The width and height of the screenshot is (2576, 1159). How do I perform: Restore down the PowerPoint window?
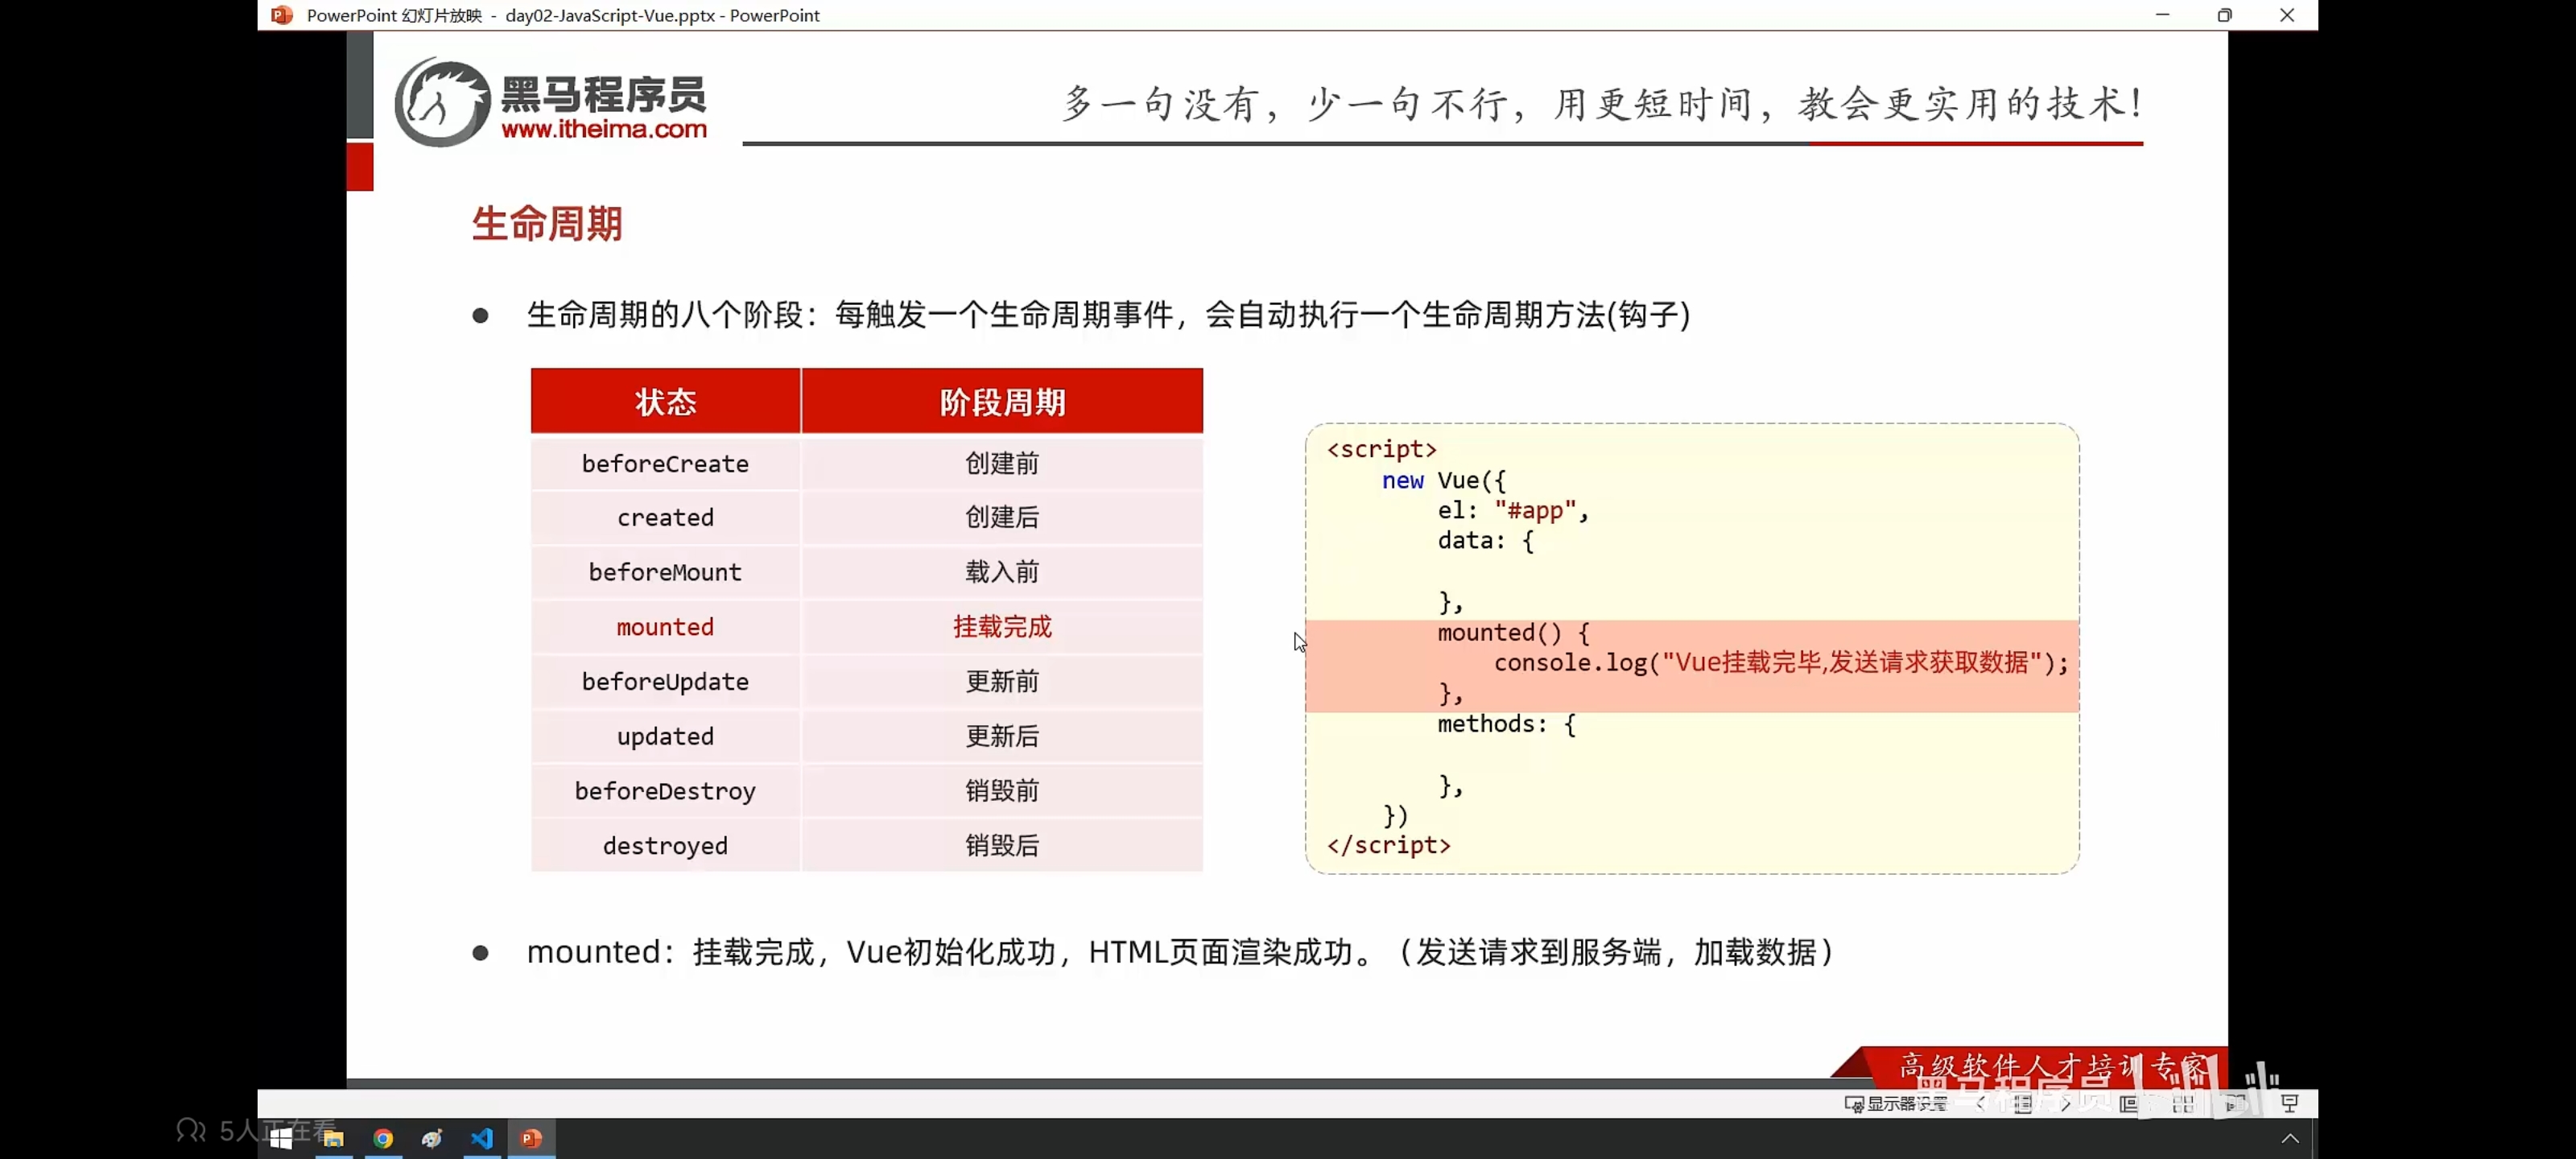coord(2224,15)
